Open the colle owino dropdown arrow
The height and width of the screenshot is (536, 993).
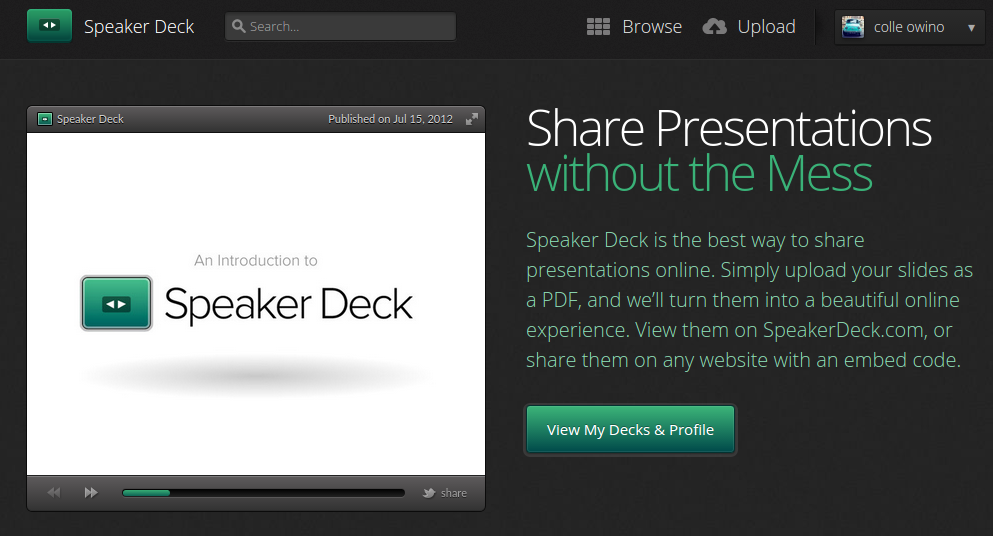point(971,27)
